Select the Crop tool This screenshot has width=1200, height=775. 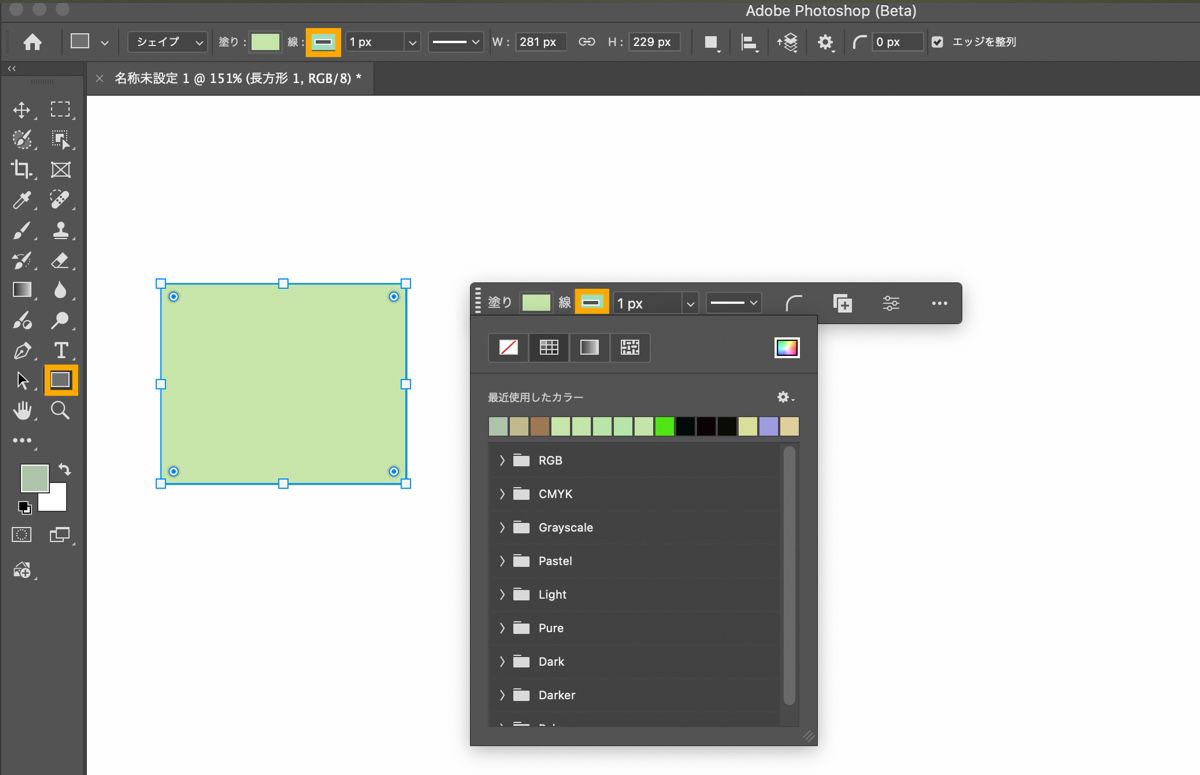[x=22, y=170]
